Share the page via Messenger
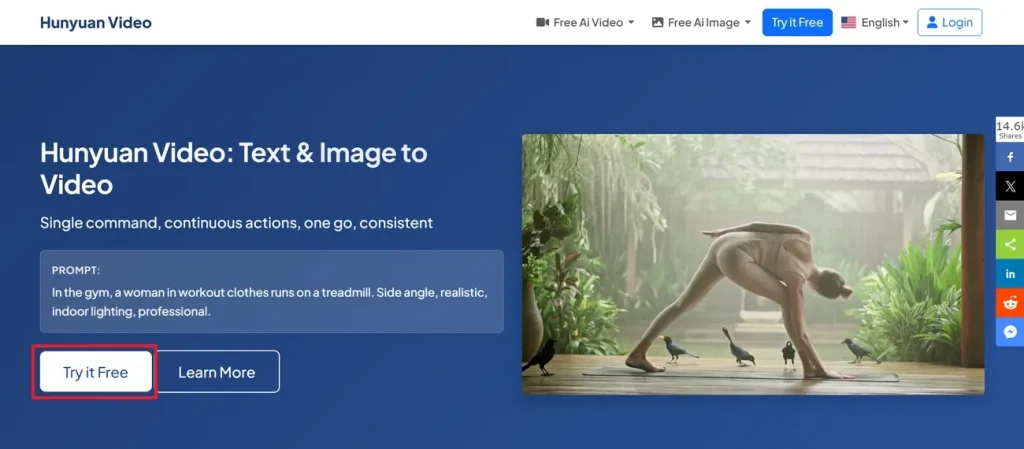 pyautogui.click(x=1010, y=332)
